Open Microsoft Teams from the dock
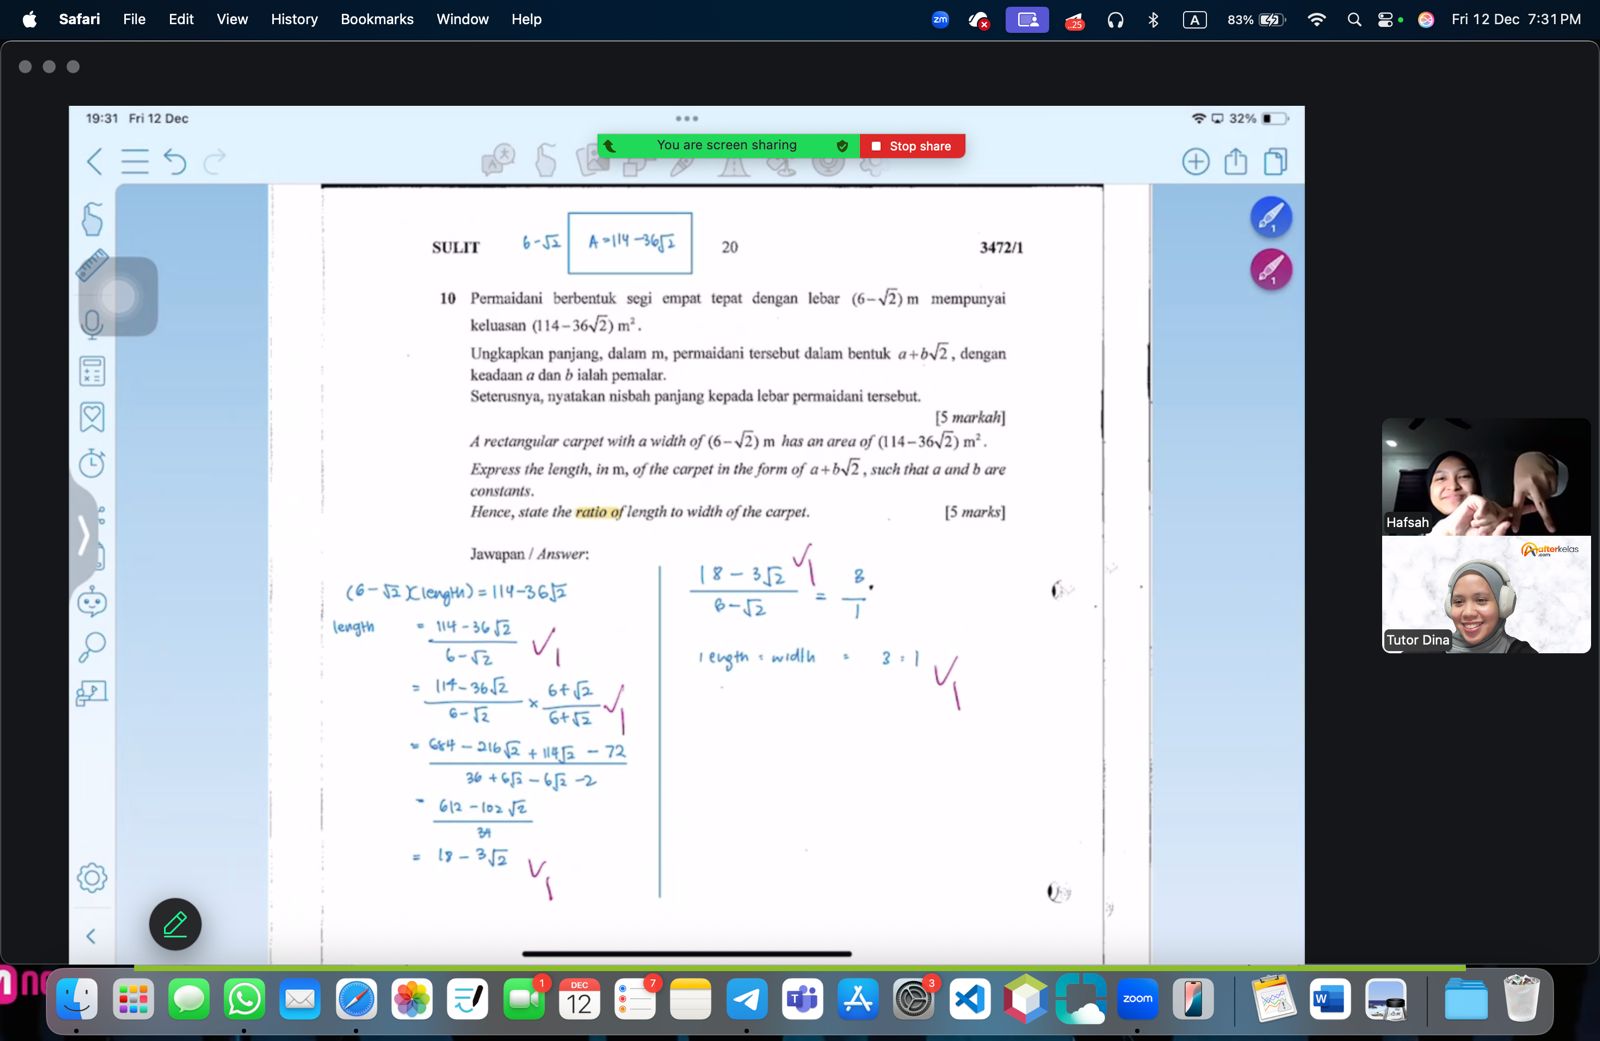Image resolution: width=1600 pixels, height=1041 pixels. [x=802, y=998]
